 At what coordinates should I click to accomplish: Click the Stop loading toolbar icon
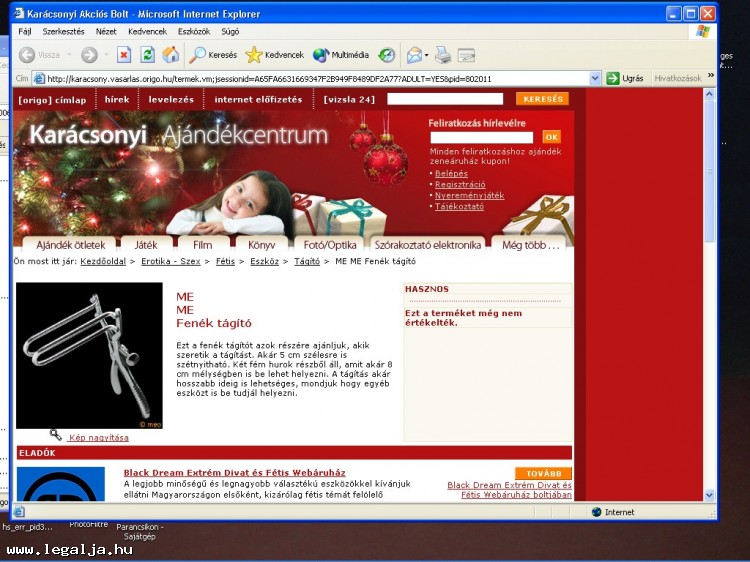pyautogui.click(x=124, y=55)
